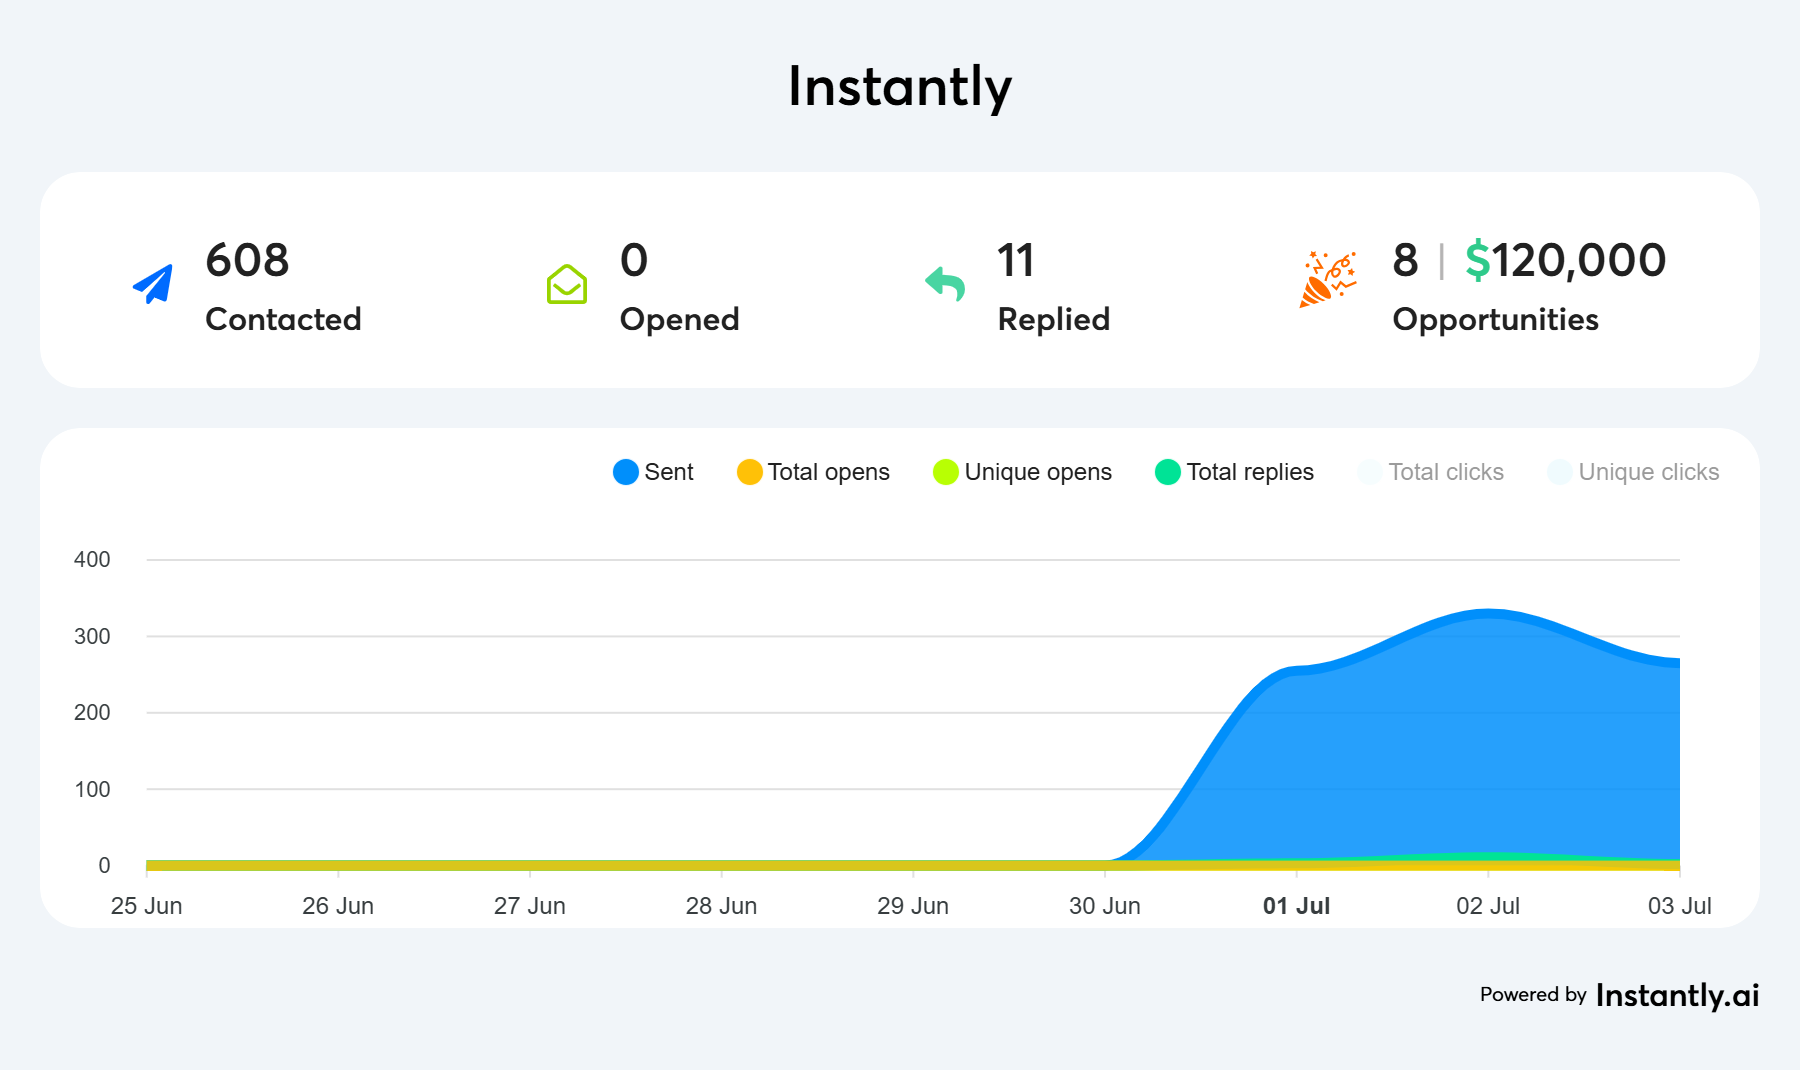Image resolution: width=1800 pixels, height=1070 pixels.
Task: Click the 11 Replied count
Action: point(1015,261)
